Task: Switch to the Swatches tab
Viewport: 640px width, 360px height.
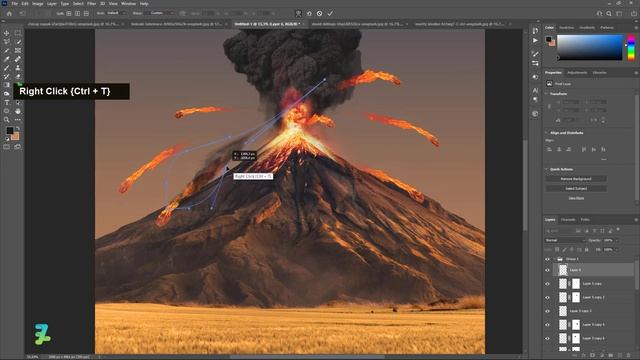Action: pos(567,28)
